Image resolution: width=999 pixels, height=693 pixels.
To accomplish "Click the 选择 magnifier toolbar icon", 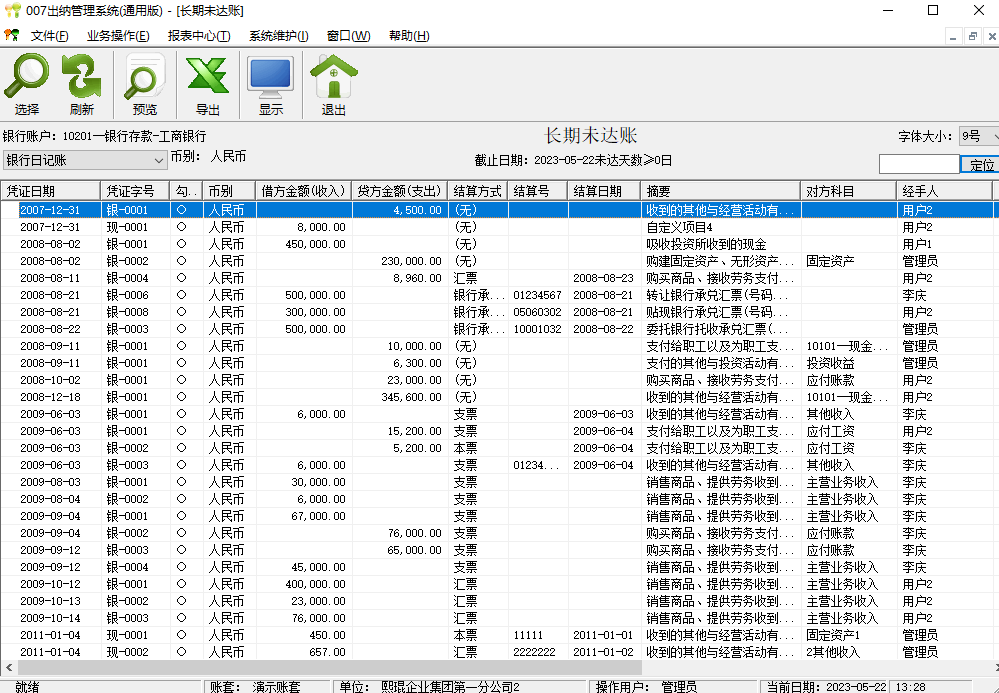I will coord(27,85).
